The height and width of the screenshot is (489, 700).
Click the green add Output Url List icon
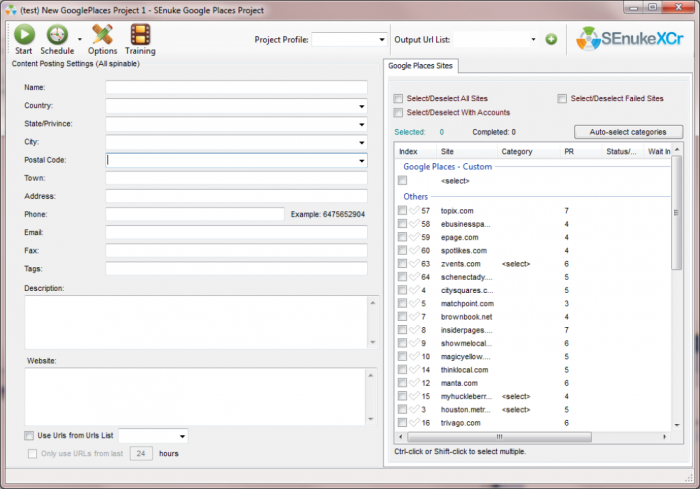click(551, 39)
